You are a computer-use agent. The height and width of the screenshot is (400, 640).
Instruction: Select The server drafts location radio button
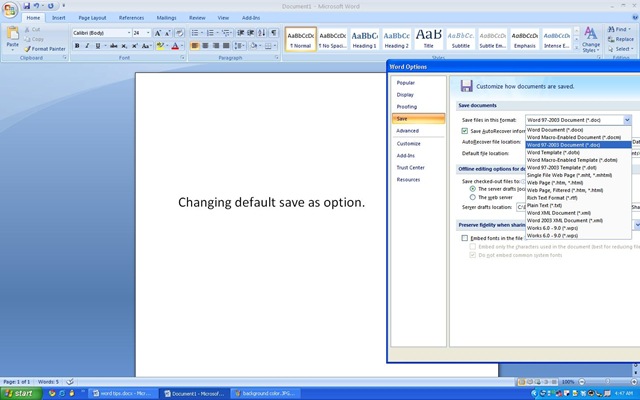(x=473, y=189)
